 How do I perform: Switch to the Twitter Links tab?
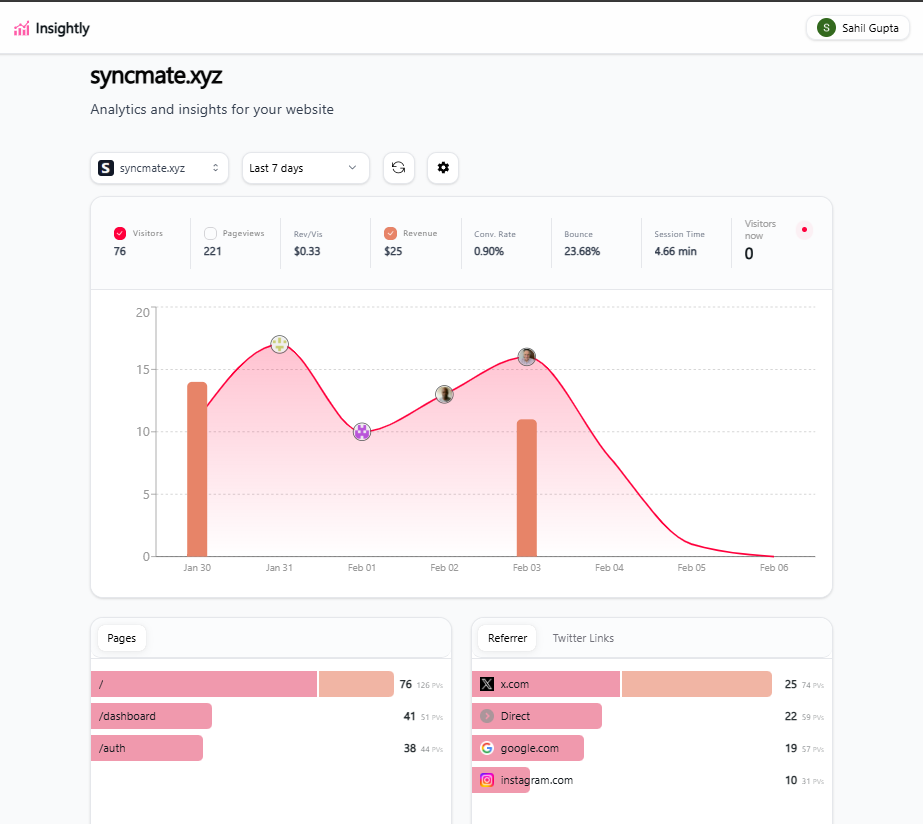(585, 637)
